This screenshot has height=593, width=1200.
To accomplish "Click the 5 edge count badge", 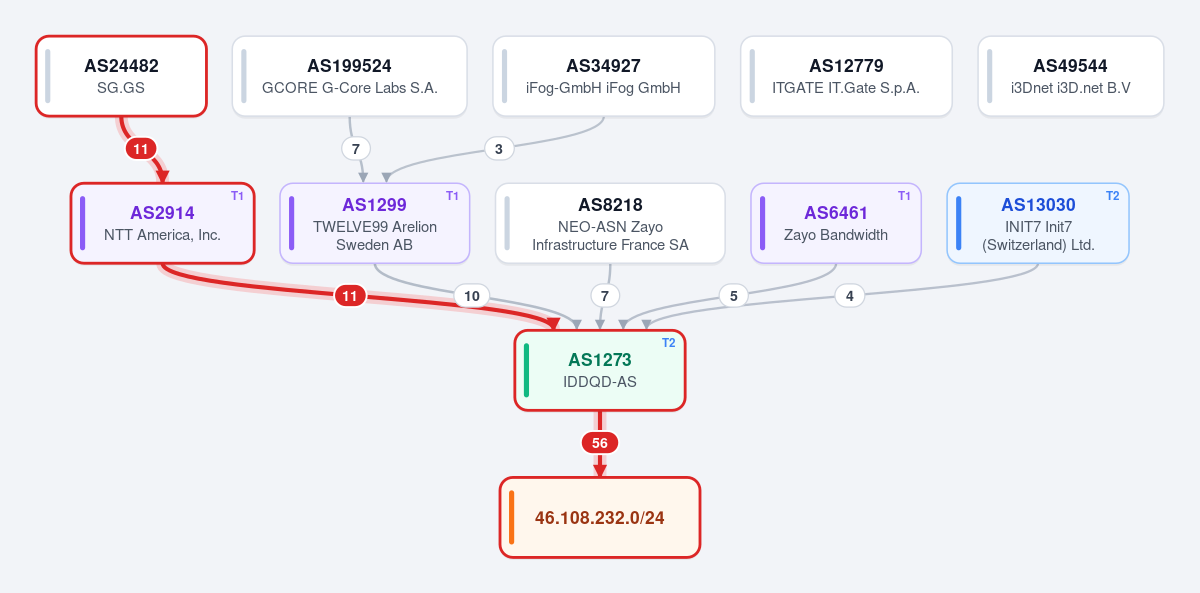I will pyautogui.click(x=733, y=296).
